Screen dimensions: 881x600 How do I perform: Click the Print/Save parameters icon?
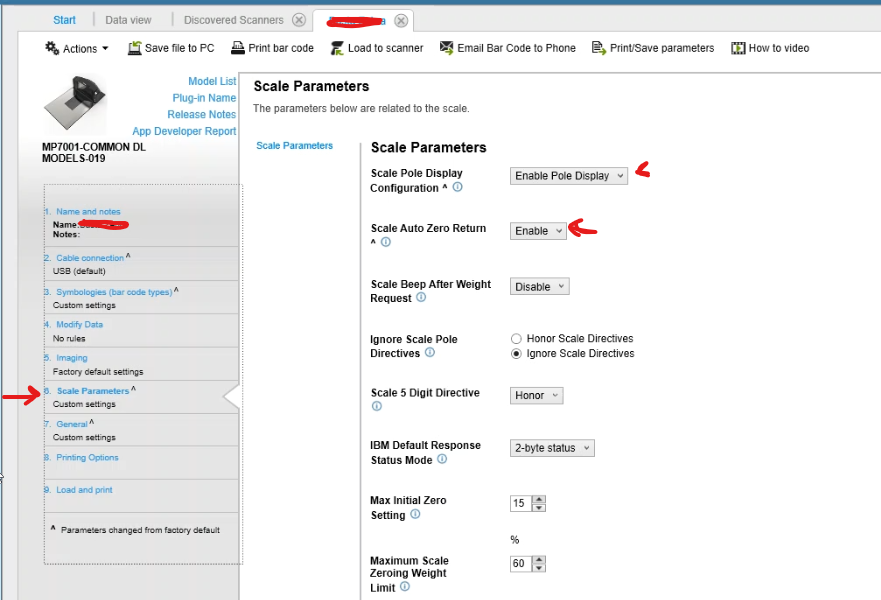point(599,48)
